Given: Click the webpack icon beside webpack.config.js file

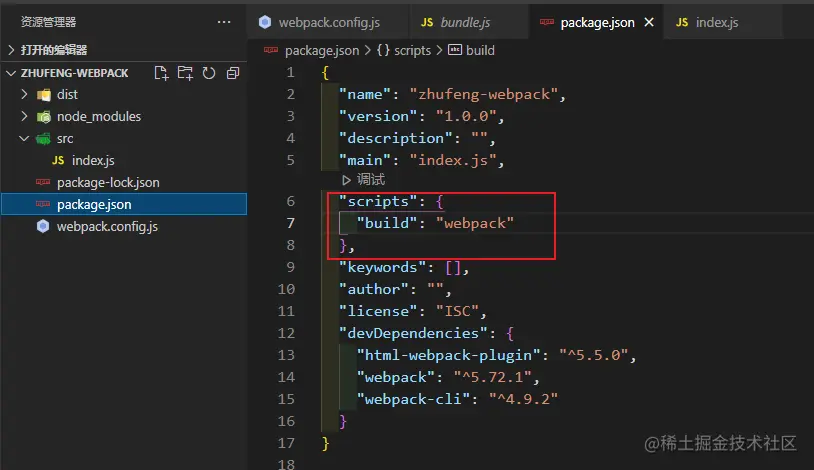Looking at the screenshot, I should coord(43,226).
